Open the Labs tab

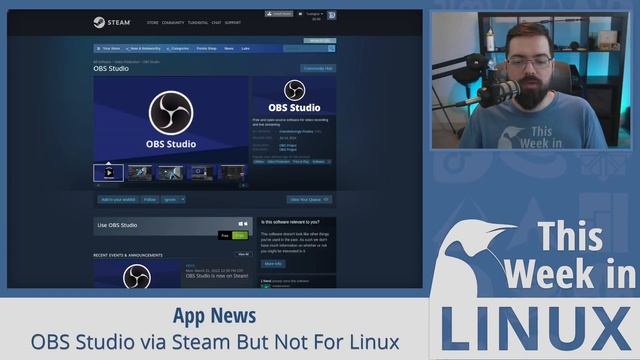coord(245,49)
